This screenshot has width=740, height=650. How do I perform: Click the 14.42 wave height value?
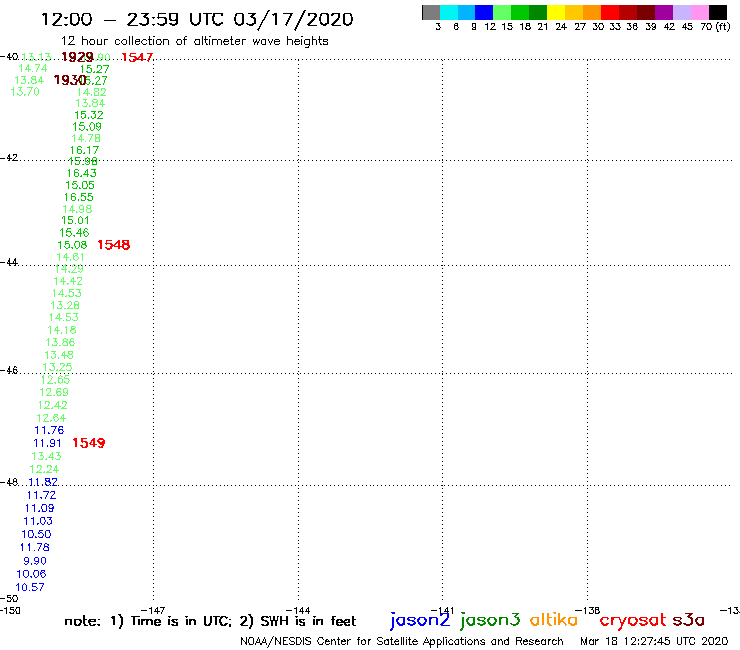click(x=68, y=281)
